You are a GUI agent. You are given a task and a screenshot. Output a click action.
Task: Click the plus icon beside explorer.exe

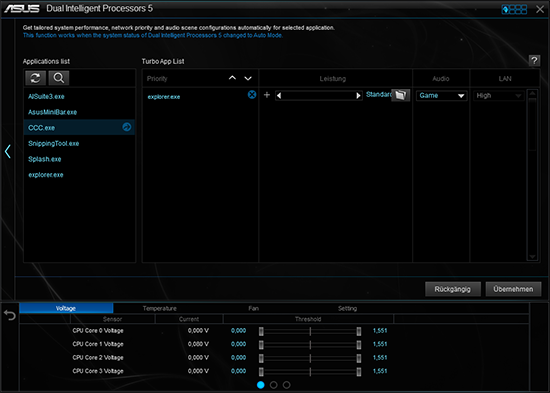pos(267,95)
